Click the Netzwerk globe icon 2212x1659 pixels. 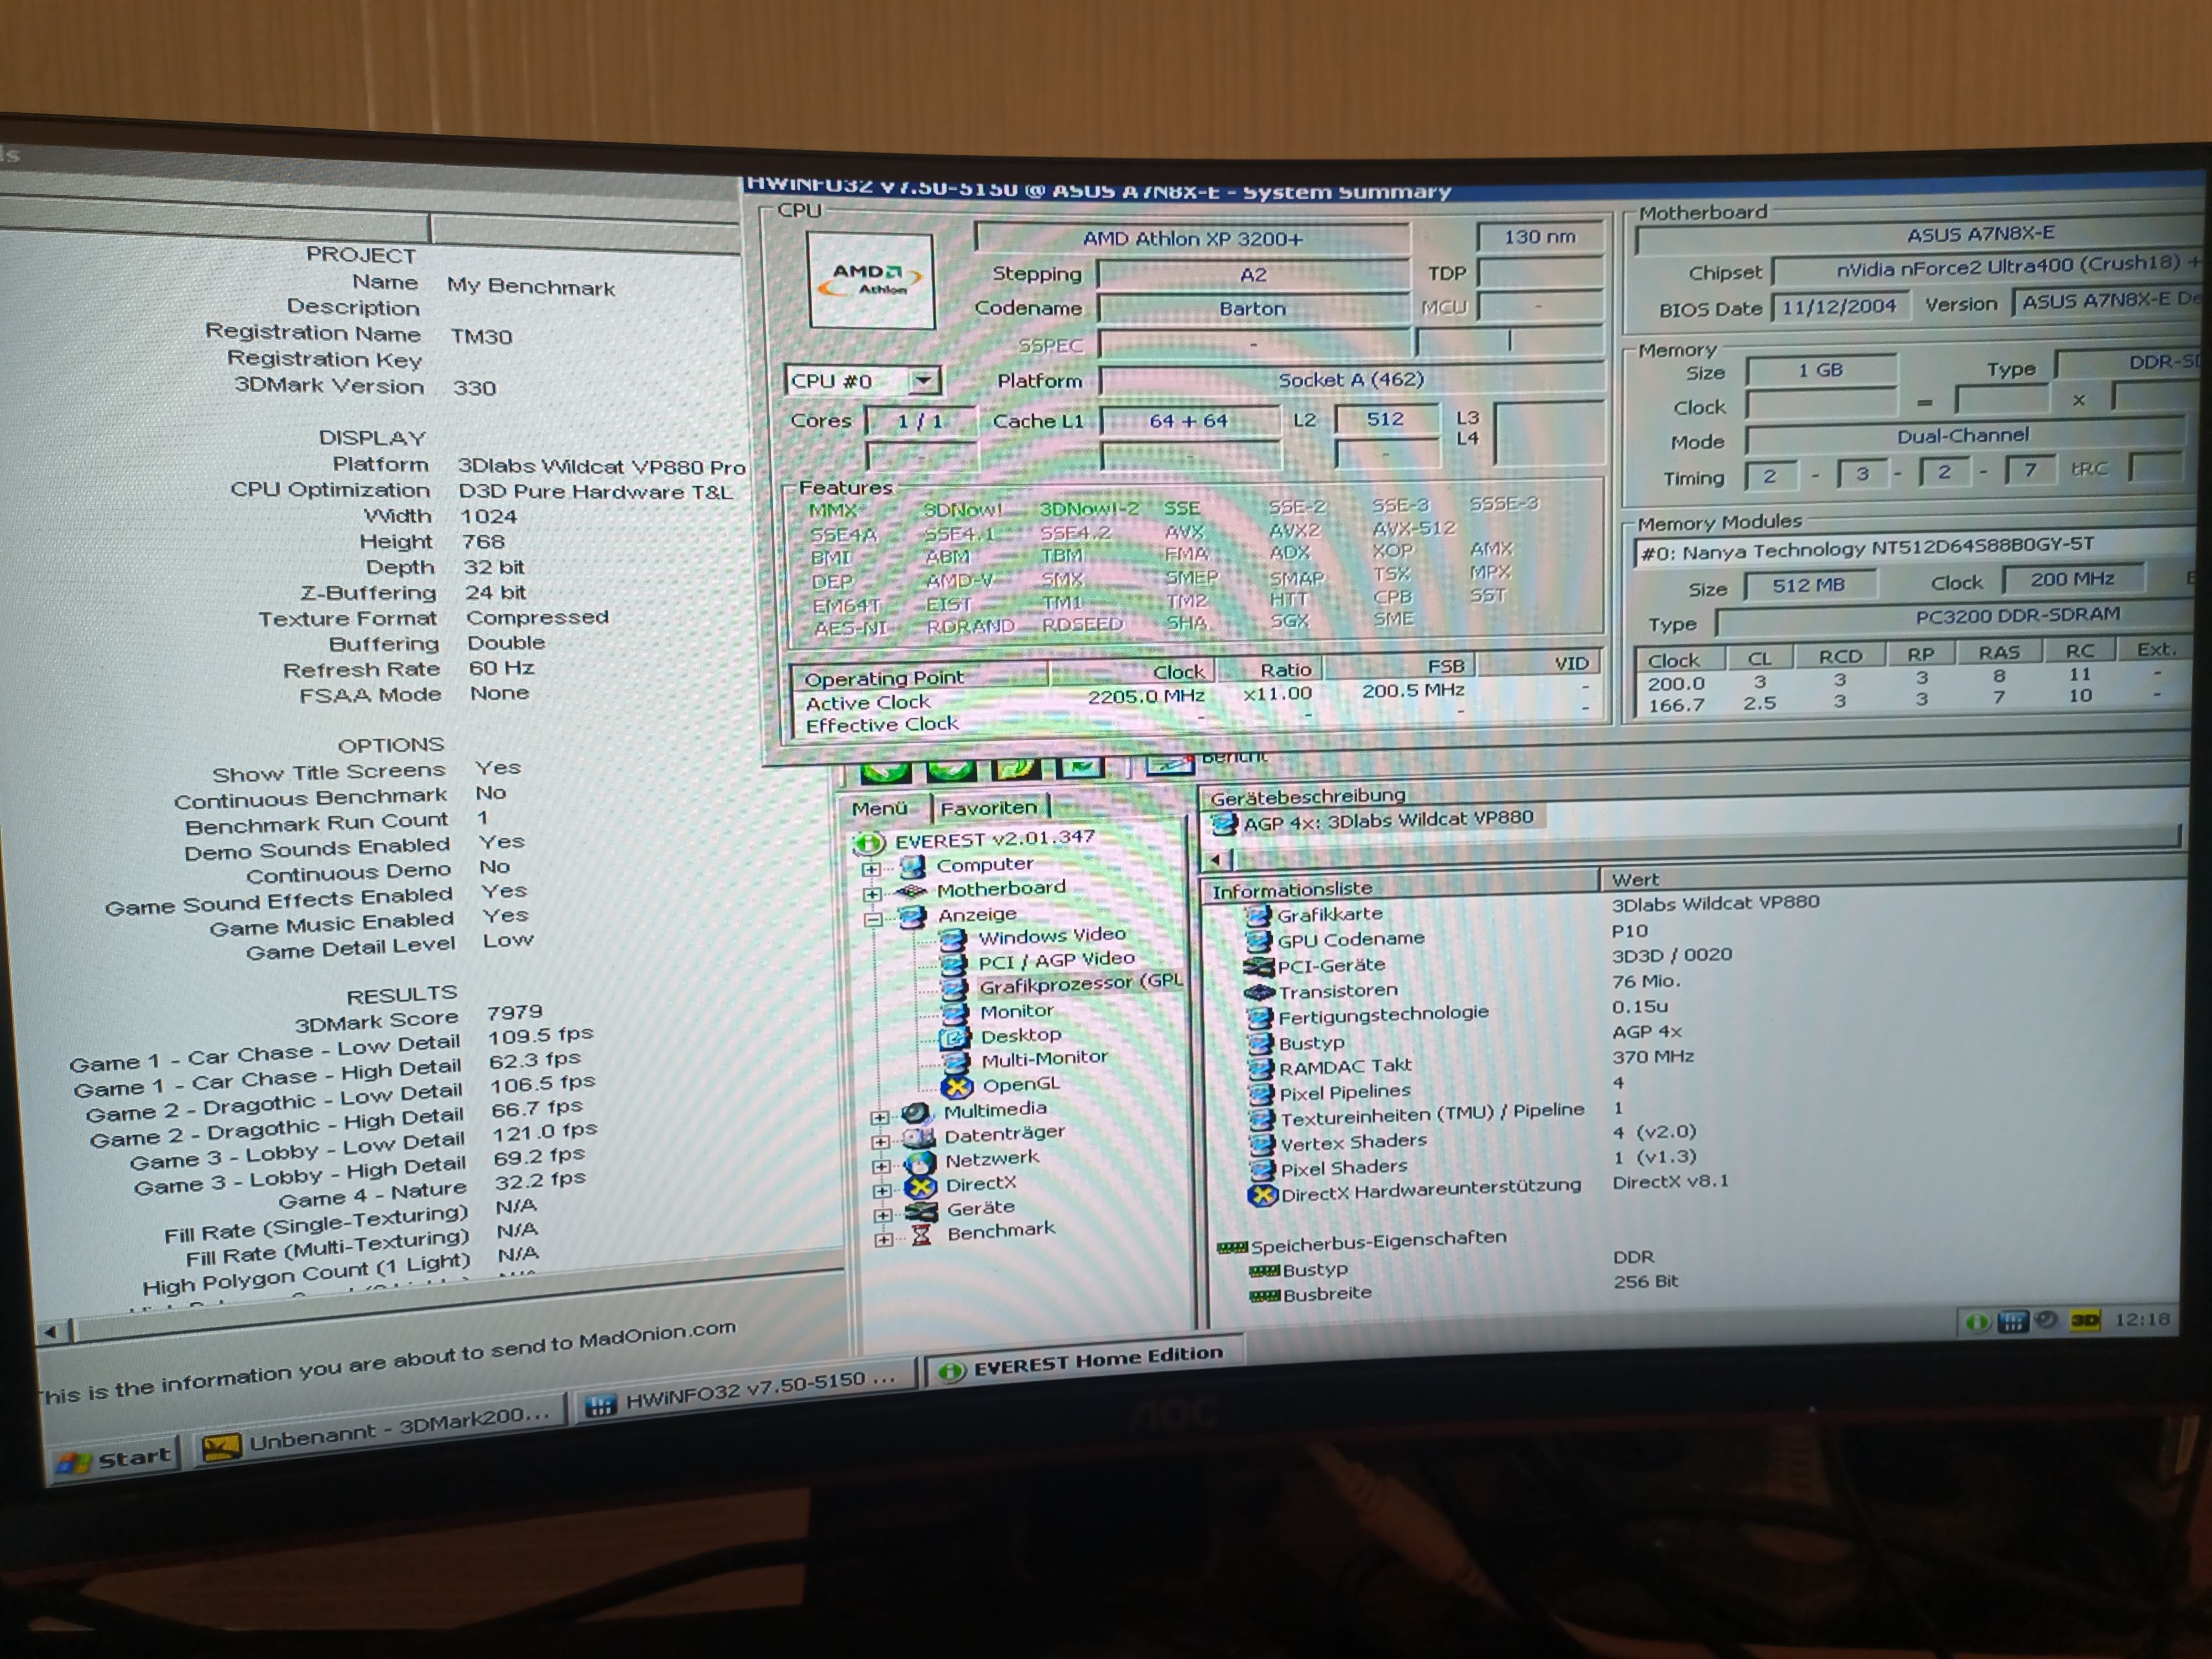click(x=919, y=1163)
